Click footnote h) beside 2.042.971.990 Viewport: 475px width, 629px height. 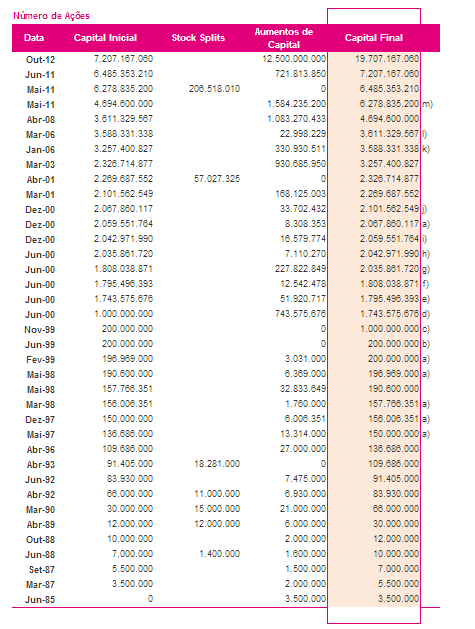[x=426, y=254]
